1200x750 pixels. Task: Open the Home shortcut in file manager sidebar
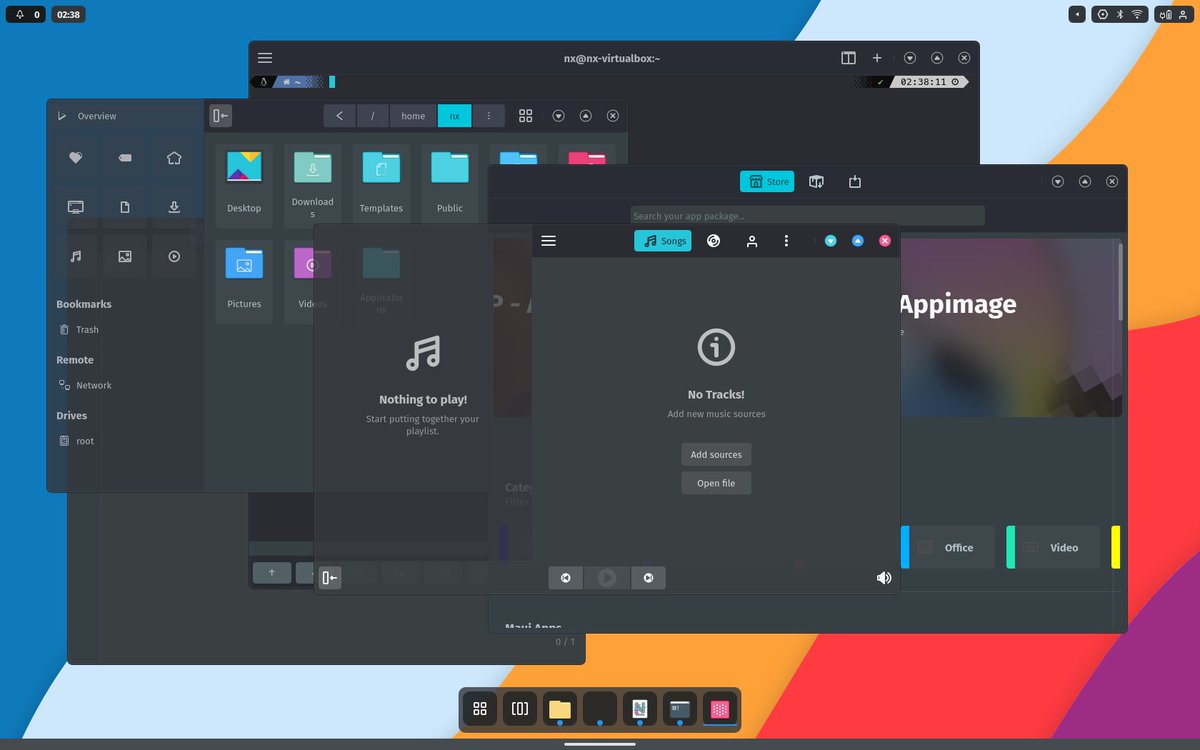[x=174, y=158]
